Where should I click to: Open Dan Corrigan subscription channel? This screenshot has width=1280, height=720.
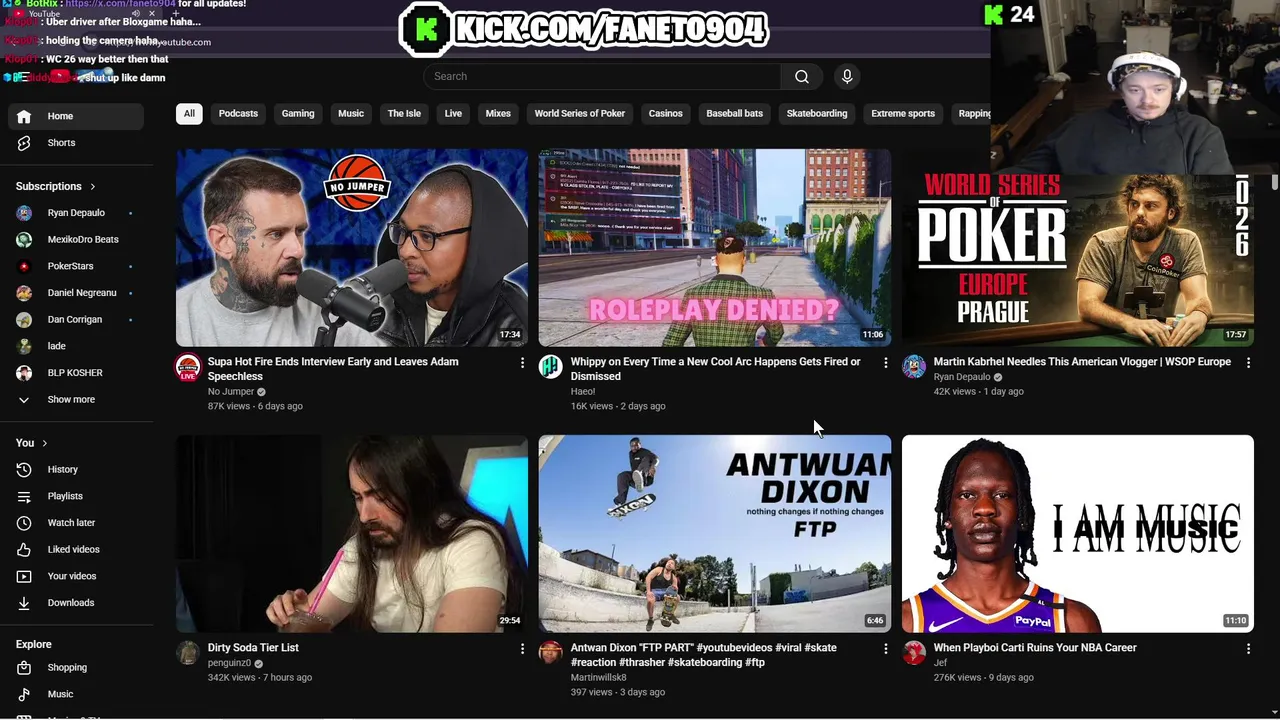pos(76,319)
